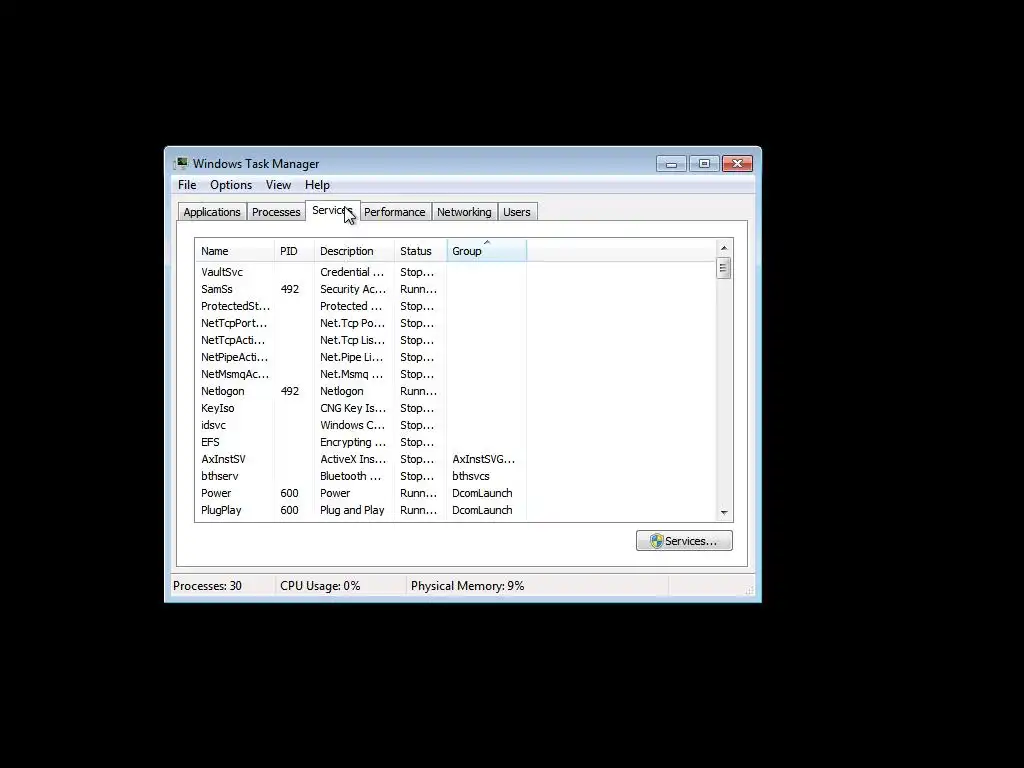Screen dimensions: 1024x768
Task: Sort by Description column header
Action: (355, 251)
